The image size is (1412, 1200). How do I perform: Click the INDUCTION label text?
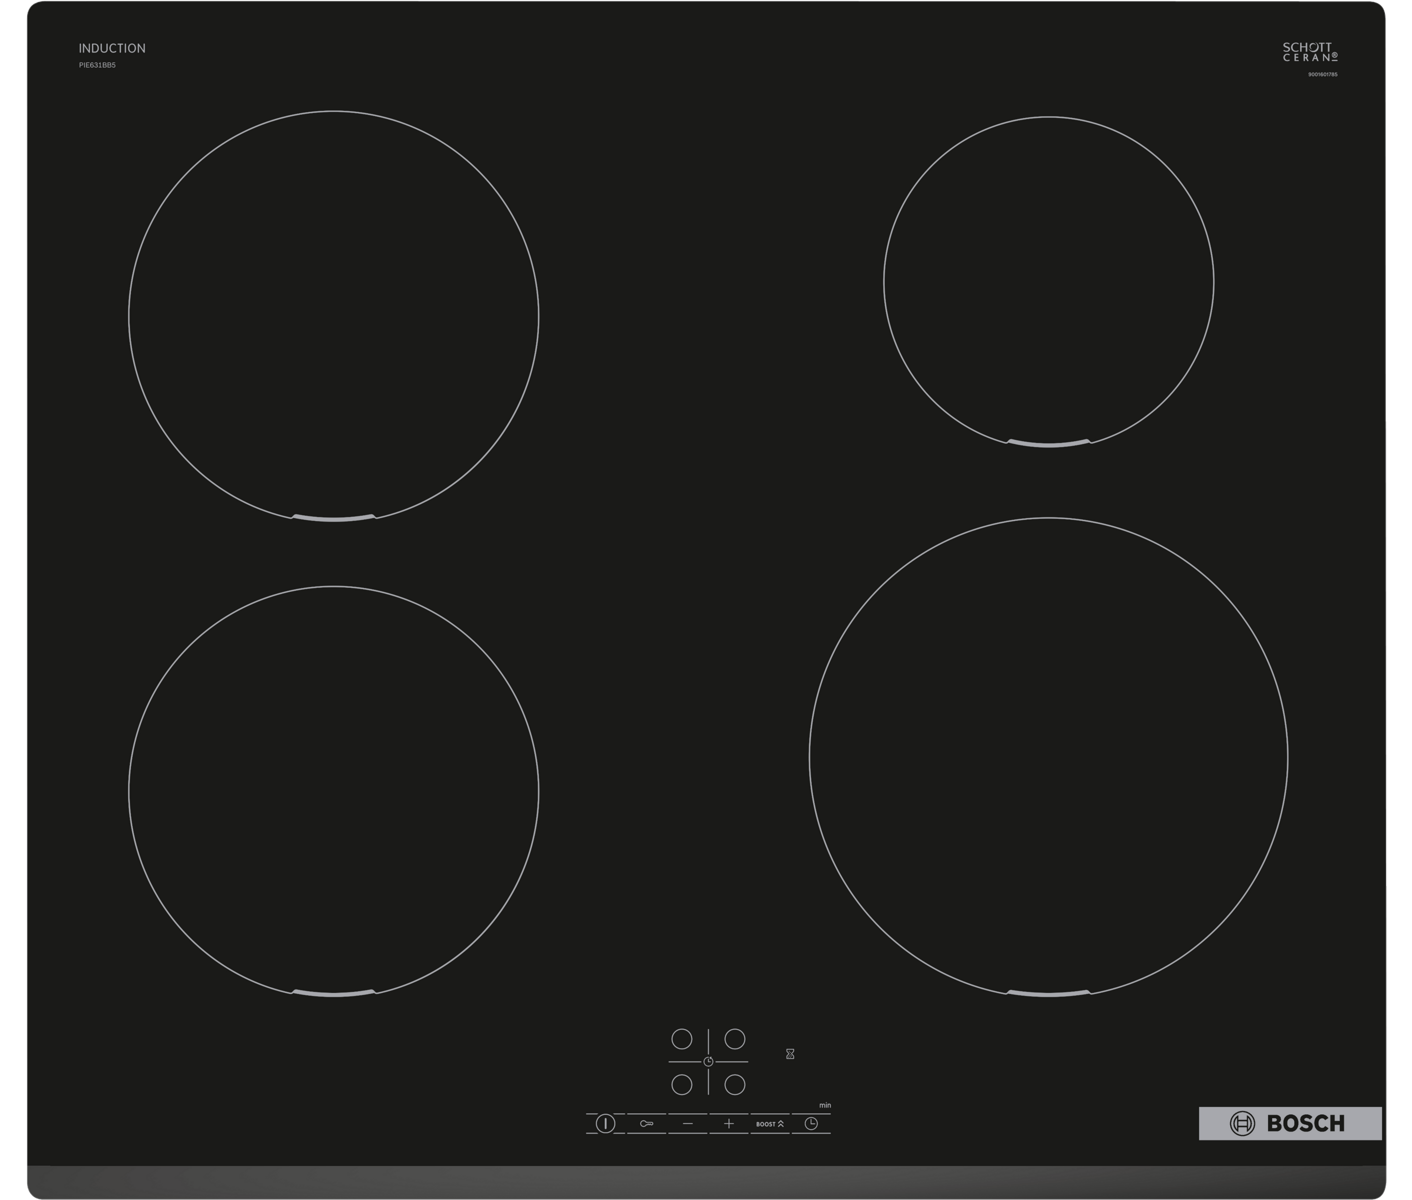[x=112, y=48]
